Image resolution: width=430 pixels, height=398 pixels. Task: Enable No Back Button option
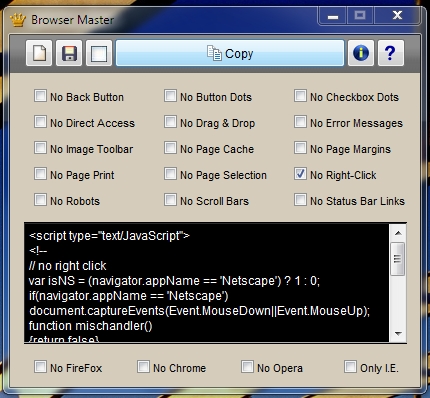tap(40, 96)
